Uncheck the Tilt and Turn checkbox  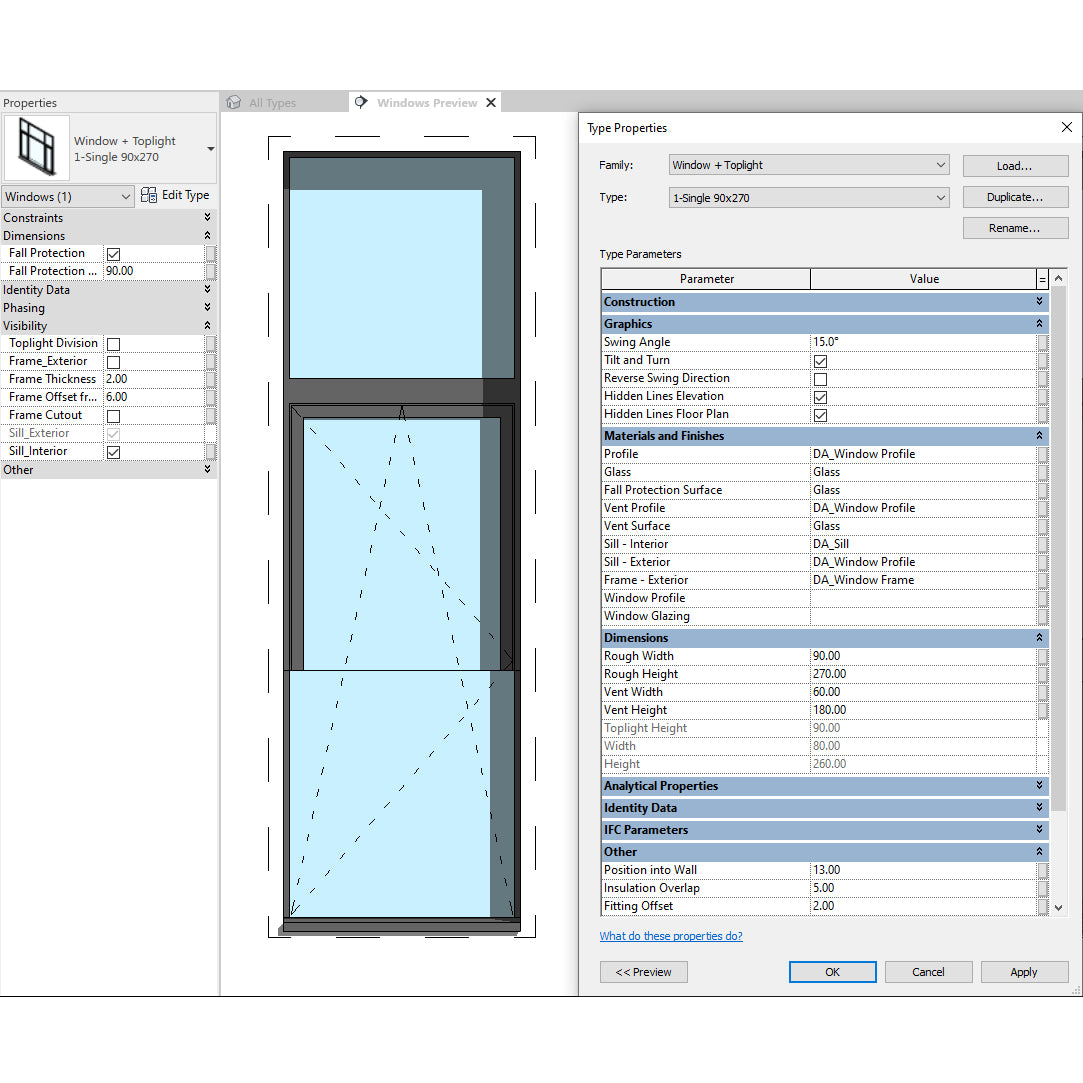click(820, 361)
